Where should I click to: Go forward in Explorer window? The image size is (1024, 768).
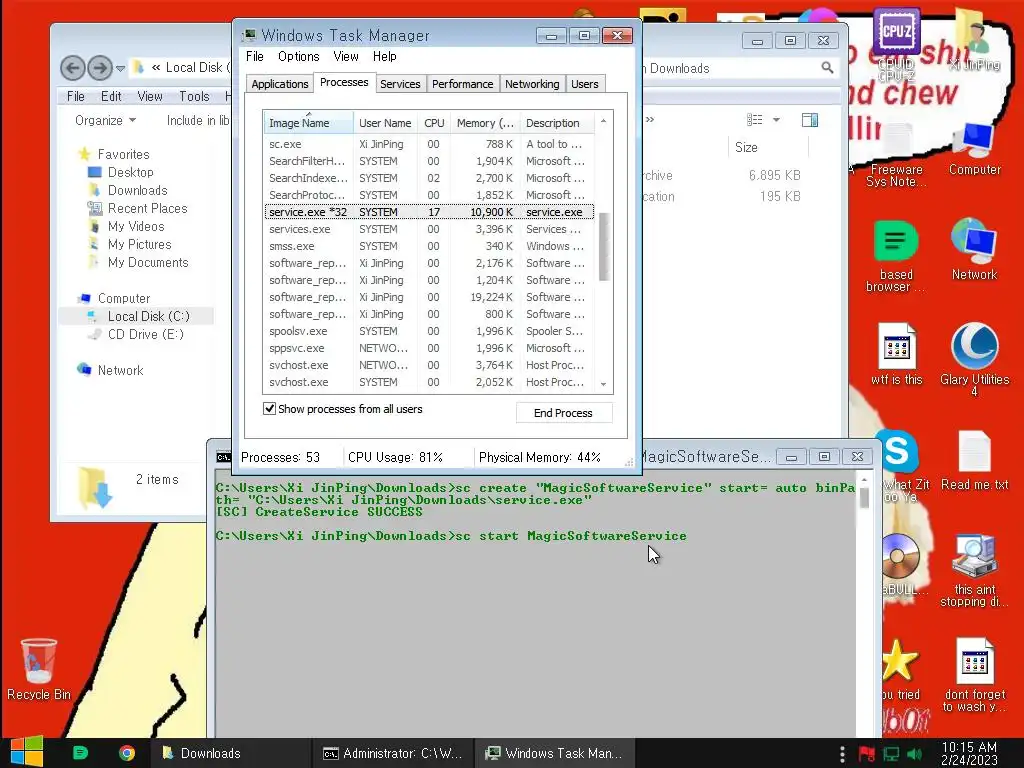coord(99,68)
